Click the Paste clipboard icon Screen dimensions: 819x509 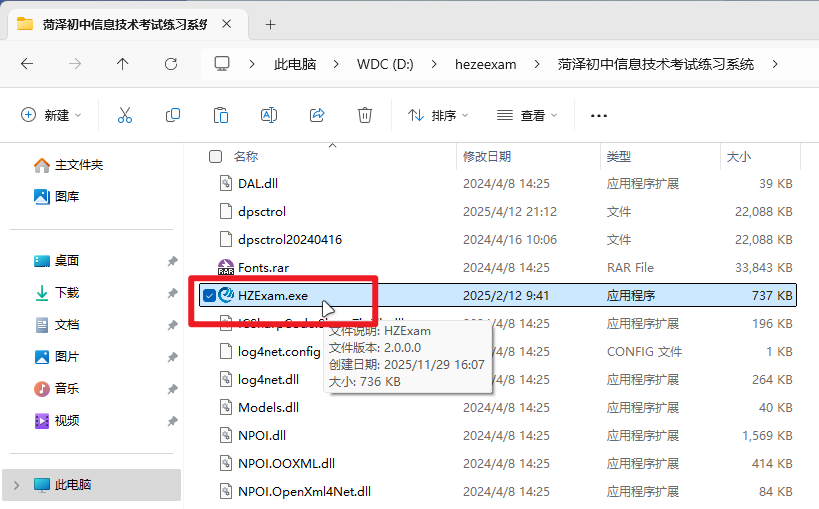[x=221, y=115]
